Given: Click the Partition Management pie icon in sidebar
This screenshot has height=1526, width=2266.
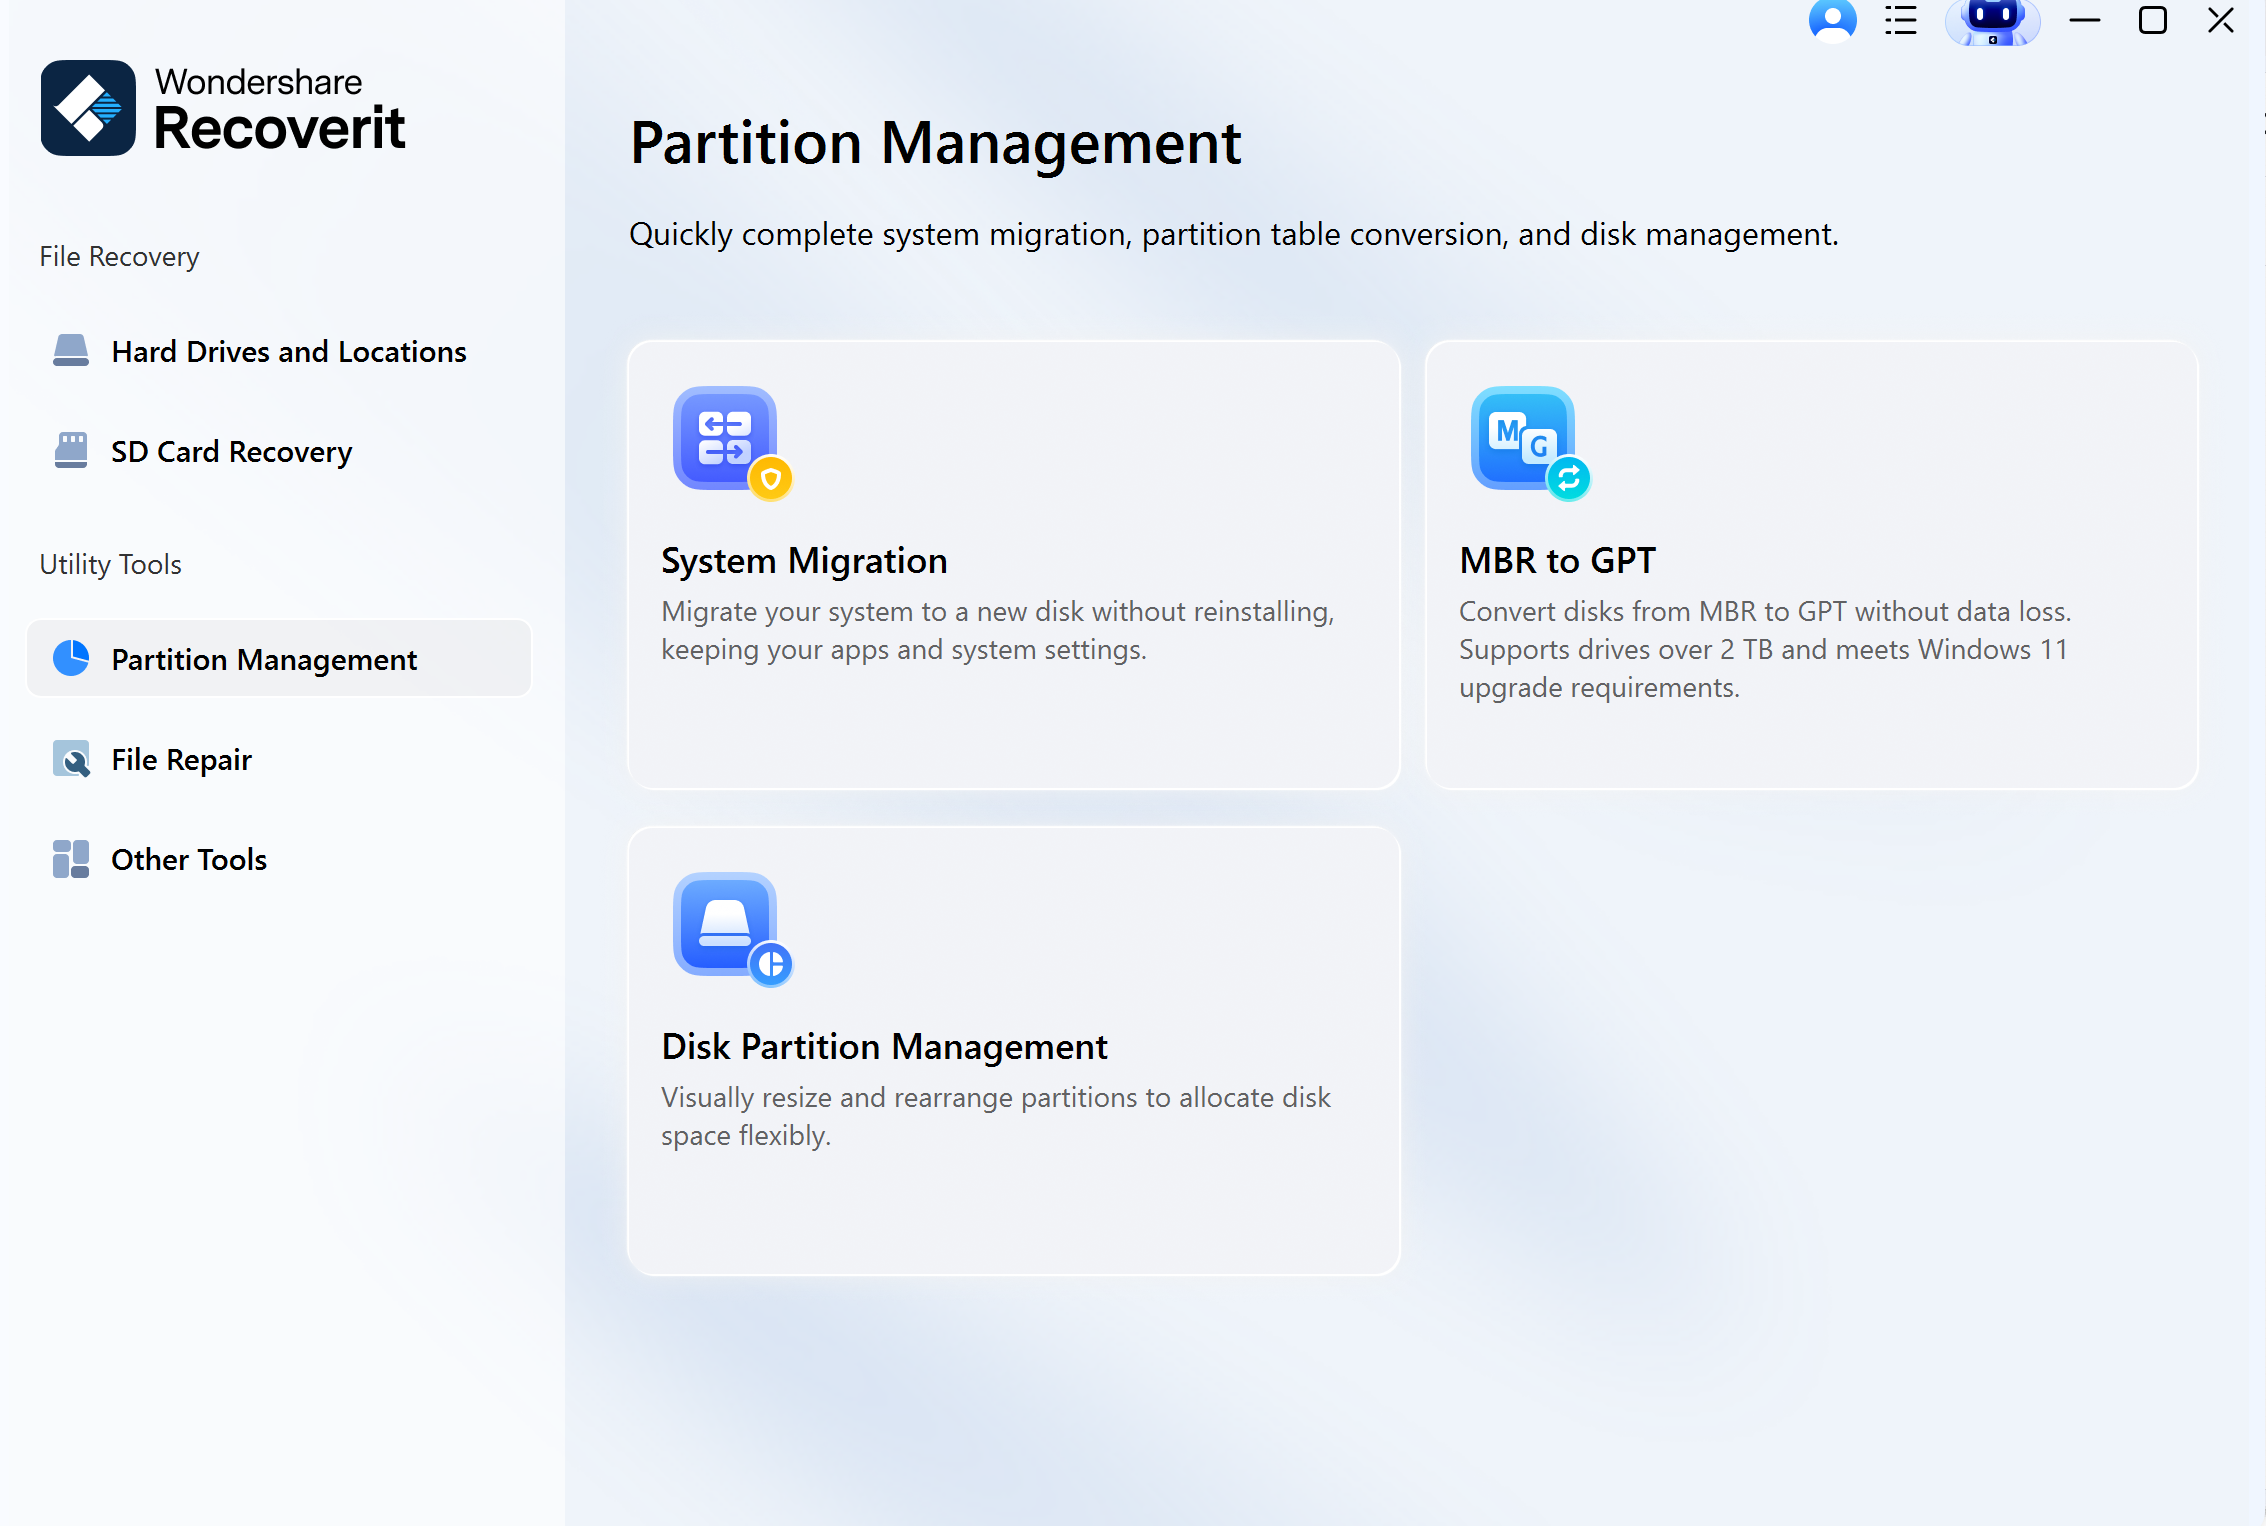Looking at the screenshot, I should pyautogui.click(x=71, y=658).
